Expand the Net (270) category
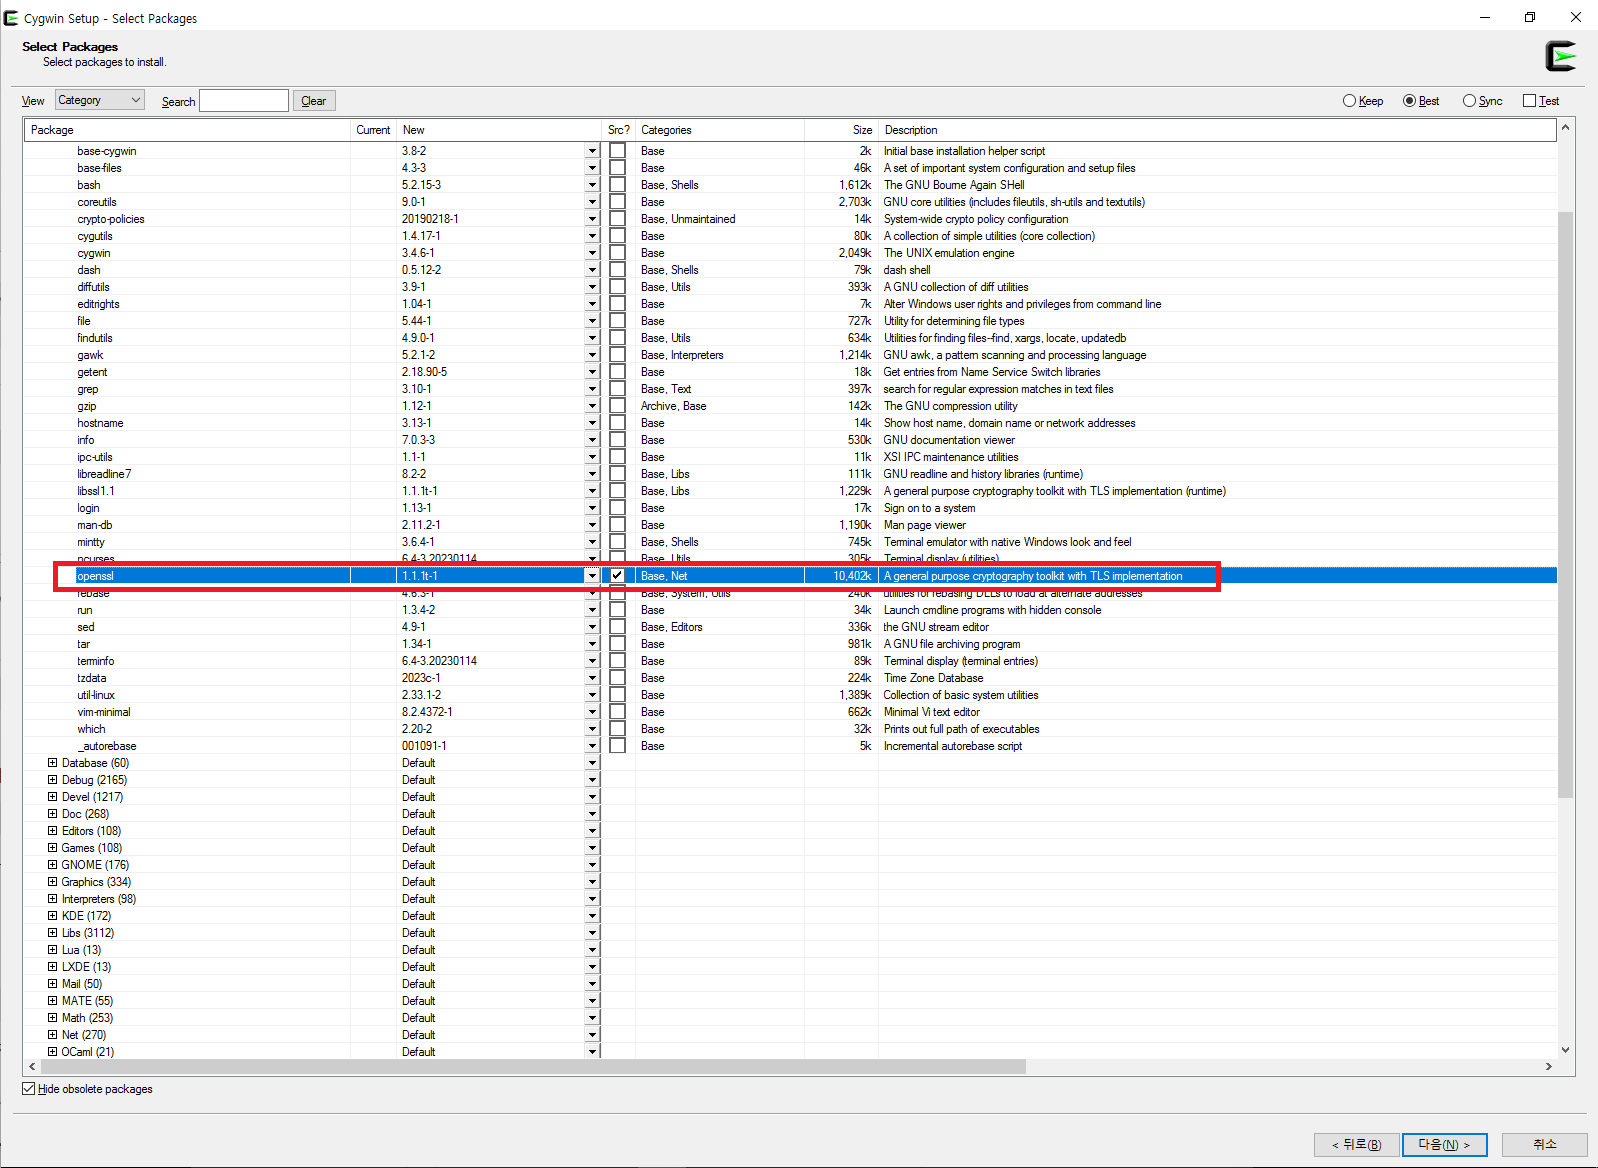The image size is (1598, 1168). point(53,1035)
